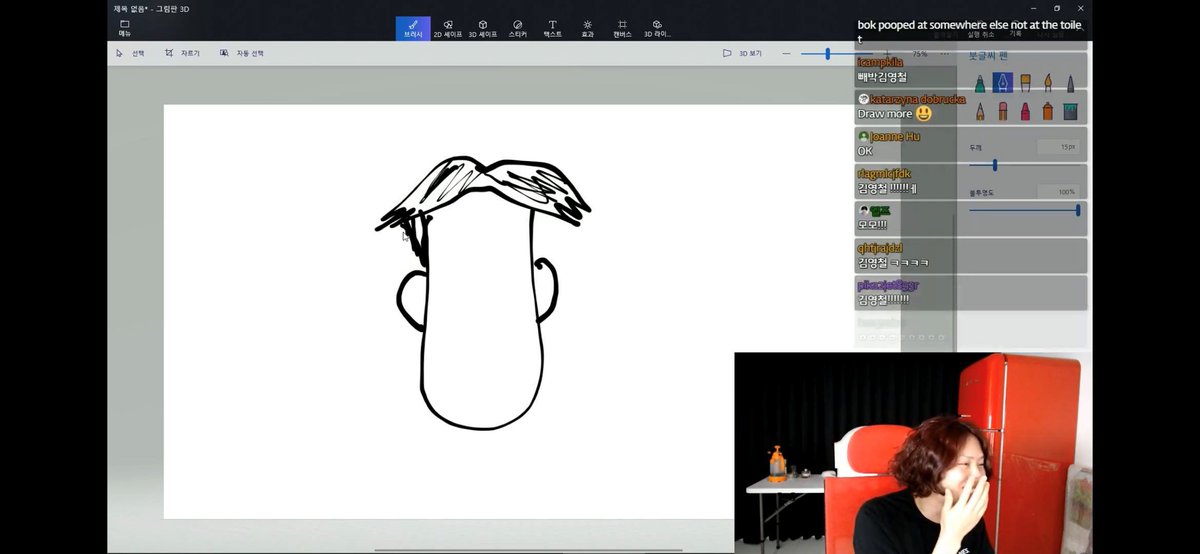Select the pencil brush
This screenshot has height=554, width=1200.
[x=980, y=110]
